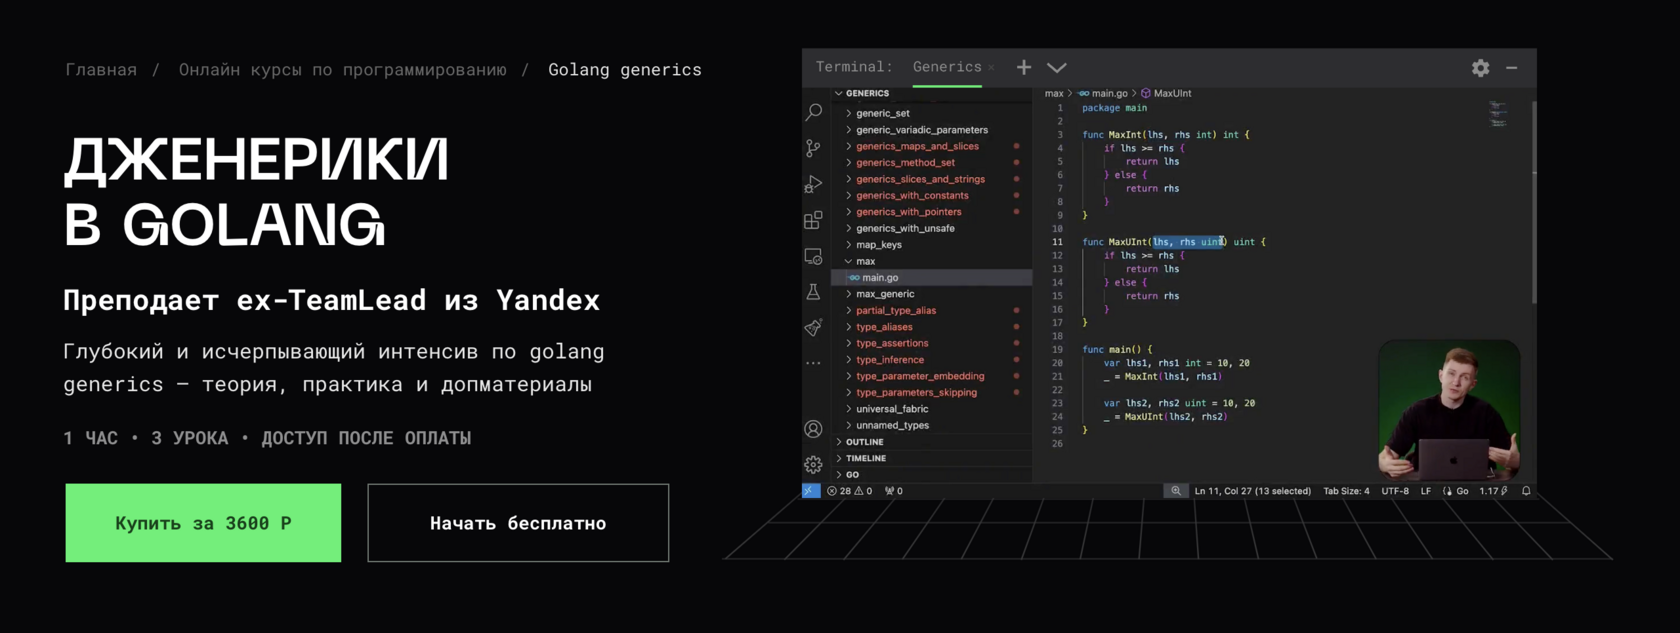Open the Manage gear icon in sidebar
This screenshot has width=1680, height=633.
point(814,465)
